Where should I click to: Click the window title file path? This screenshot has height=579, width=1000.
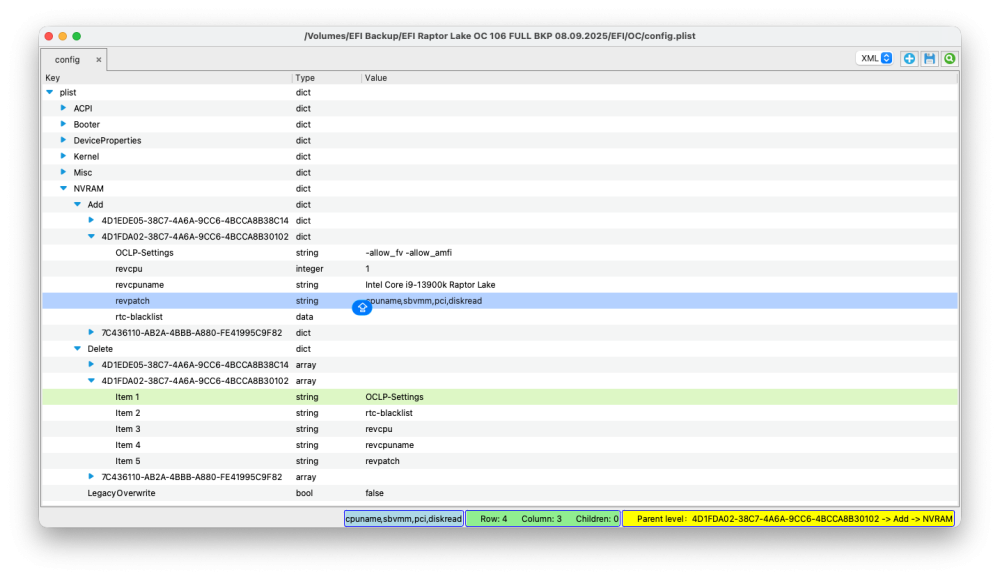point(499,36)
